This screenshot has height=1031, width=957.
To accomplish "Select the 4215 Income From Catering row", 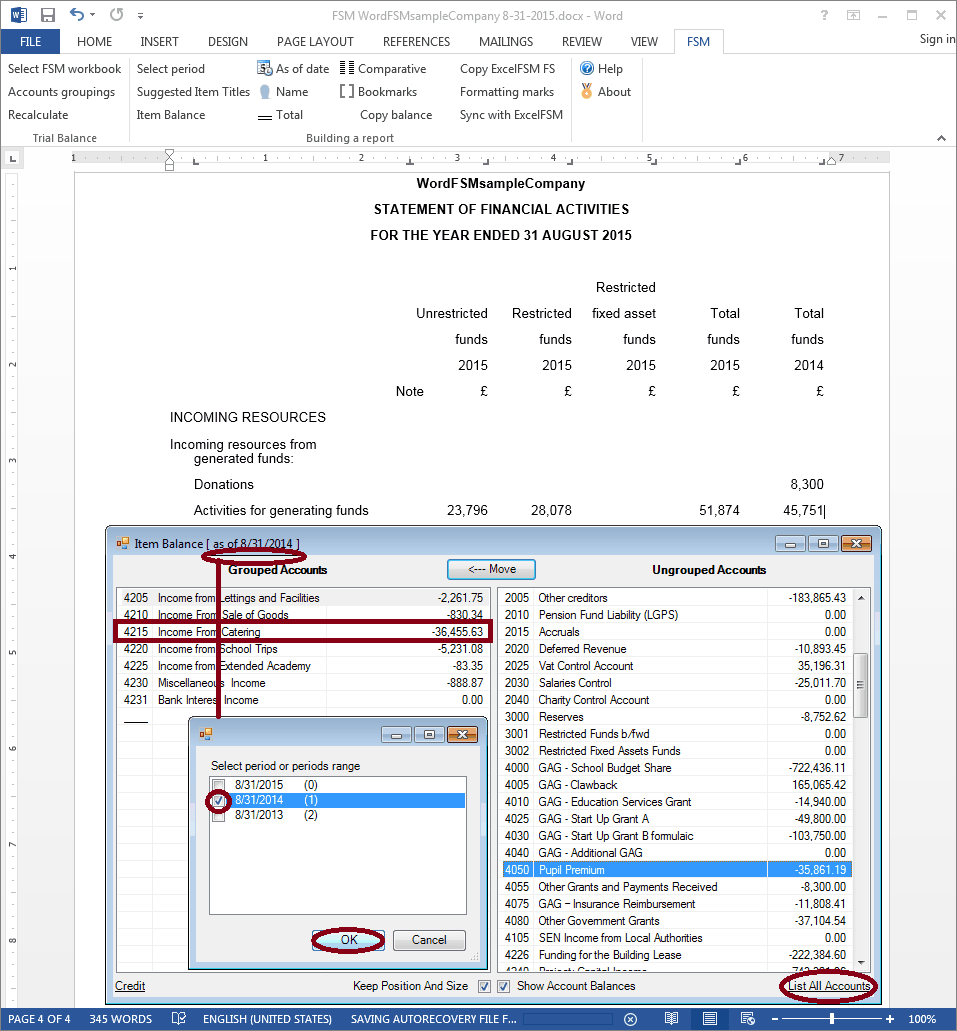I will 303,632.
